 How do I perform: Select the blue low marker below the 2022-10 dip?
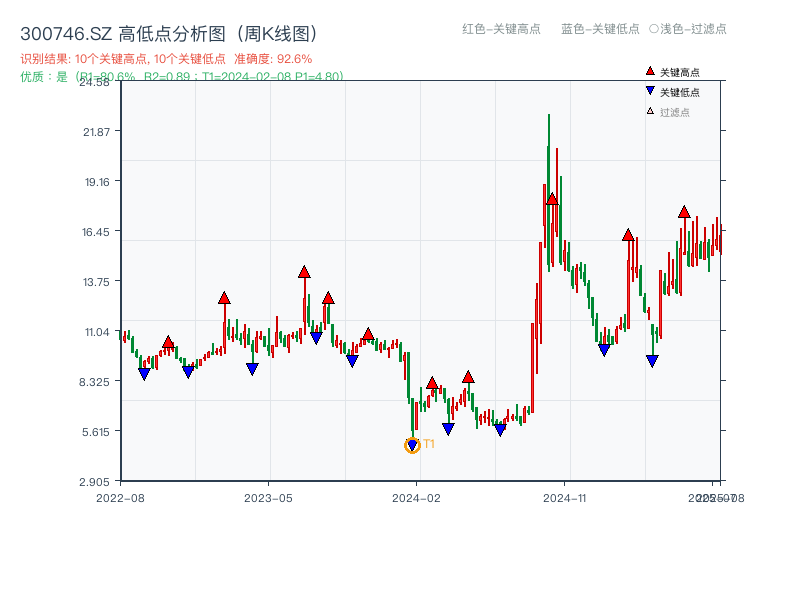click(x=143, y=374)
